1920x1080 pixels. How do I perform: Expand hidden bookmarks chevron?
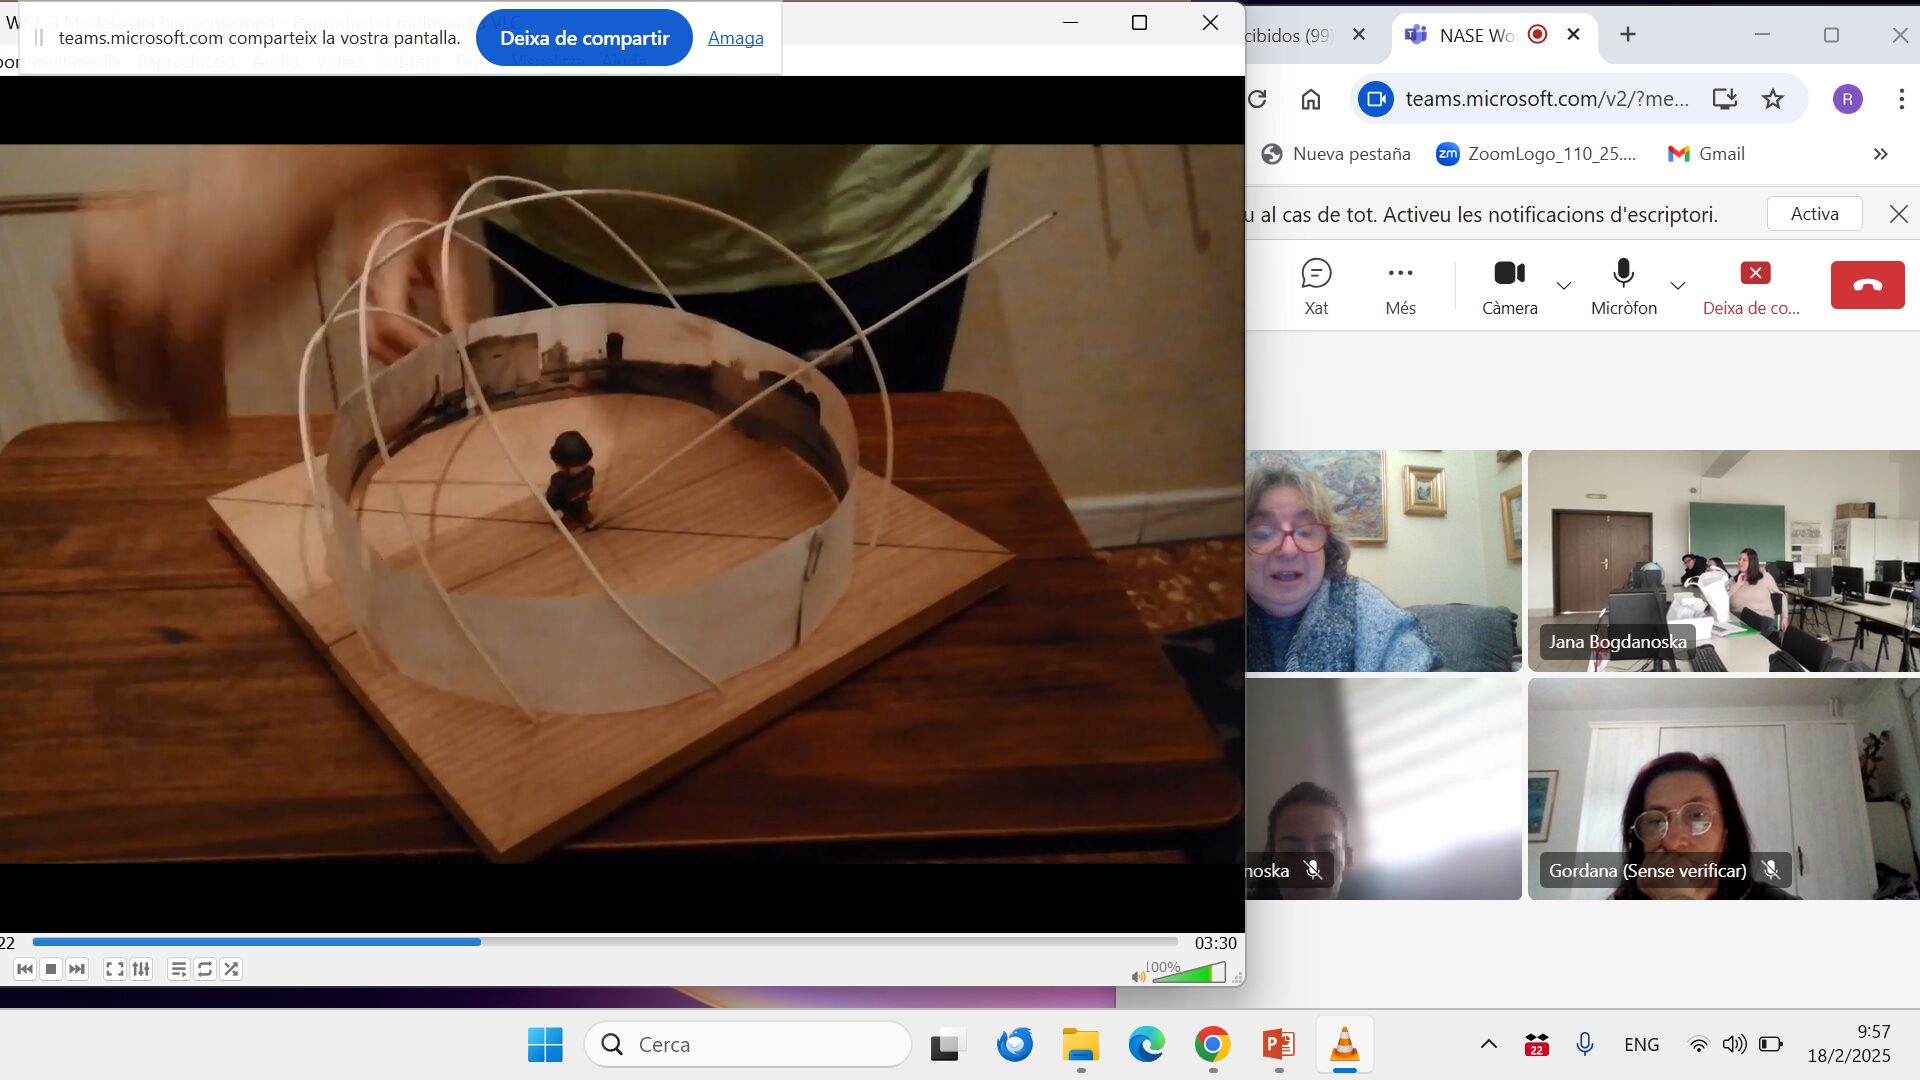coord(1880,154)
